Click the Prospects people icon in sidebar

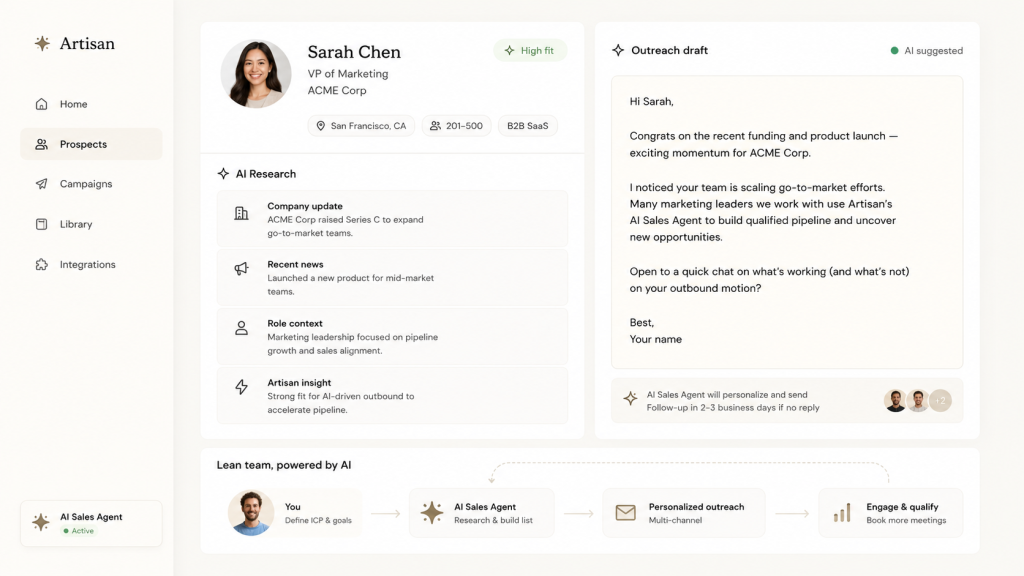pos(41,144)
